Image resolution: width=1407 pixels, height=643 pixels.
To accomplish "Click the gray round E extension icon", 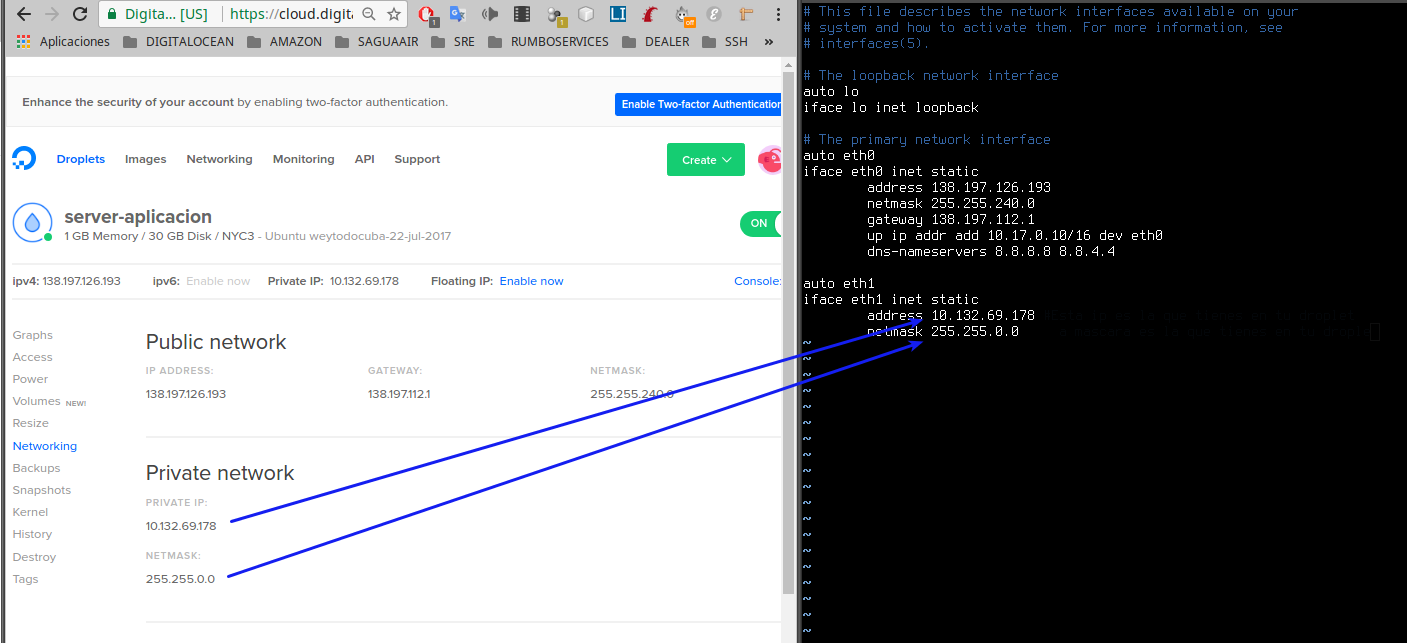I will tap(714, 14).
